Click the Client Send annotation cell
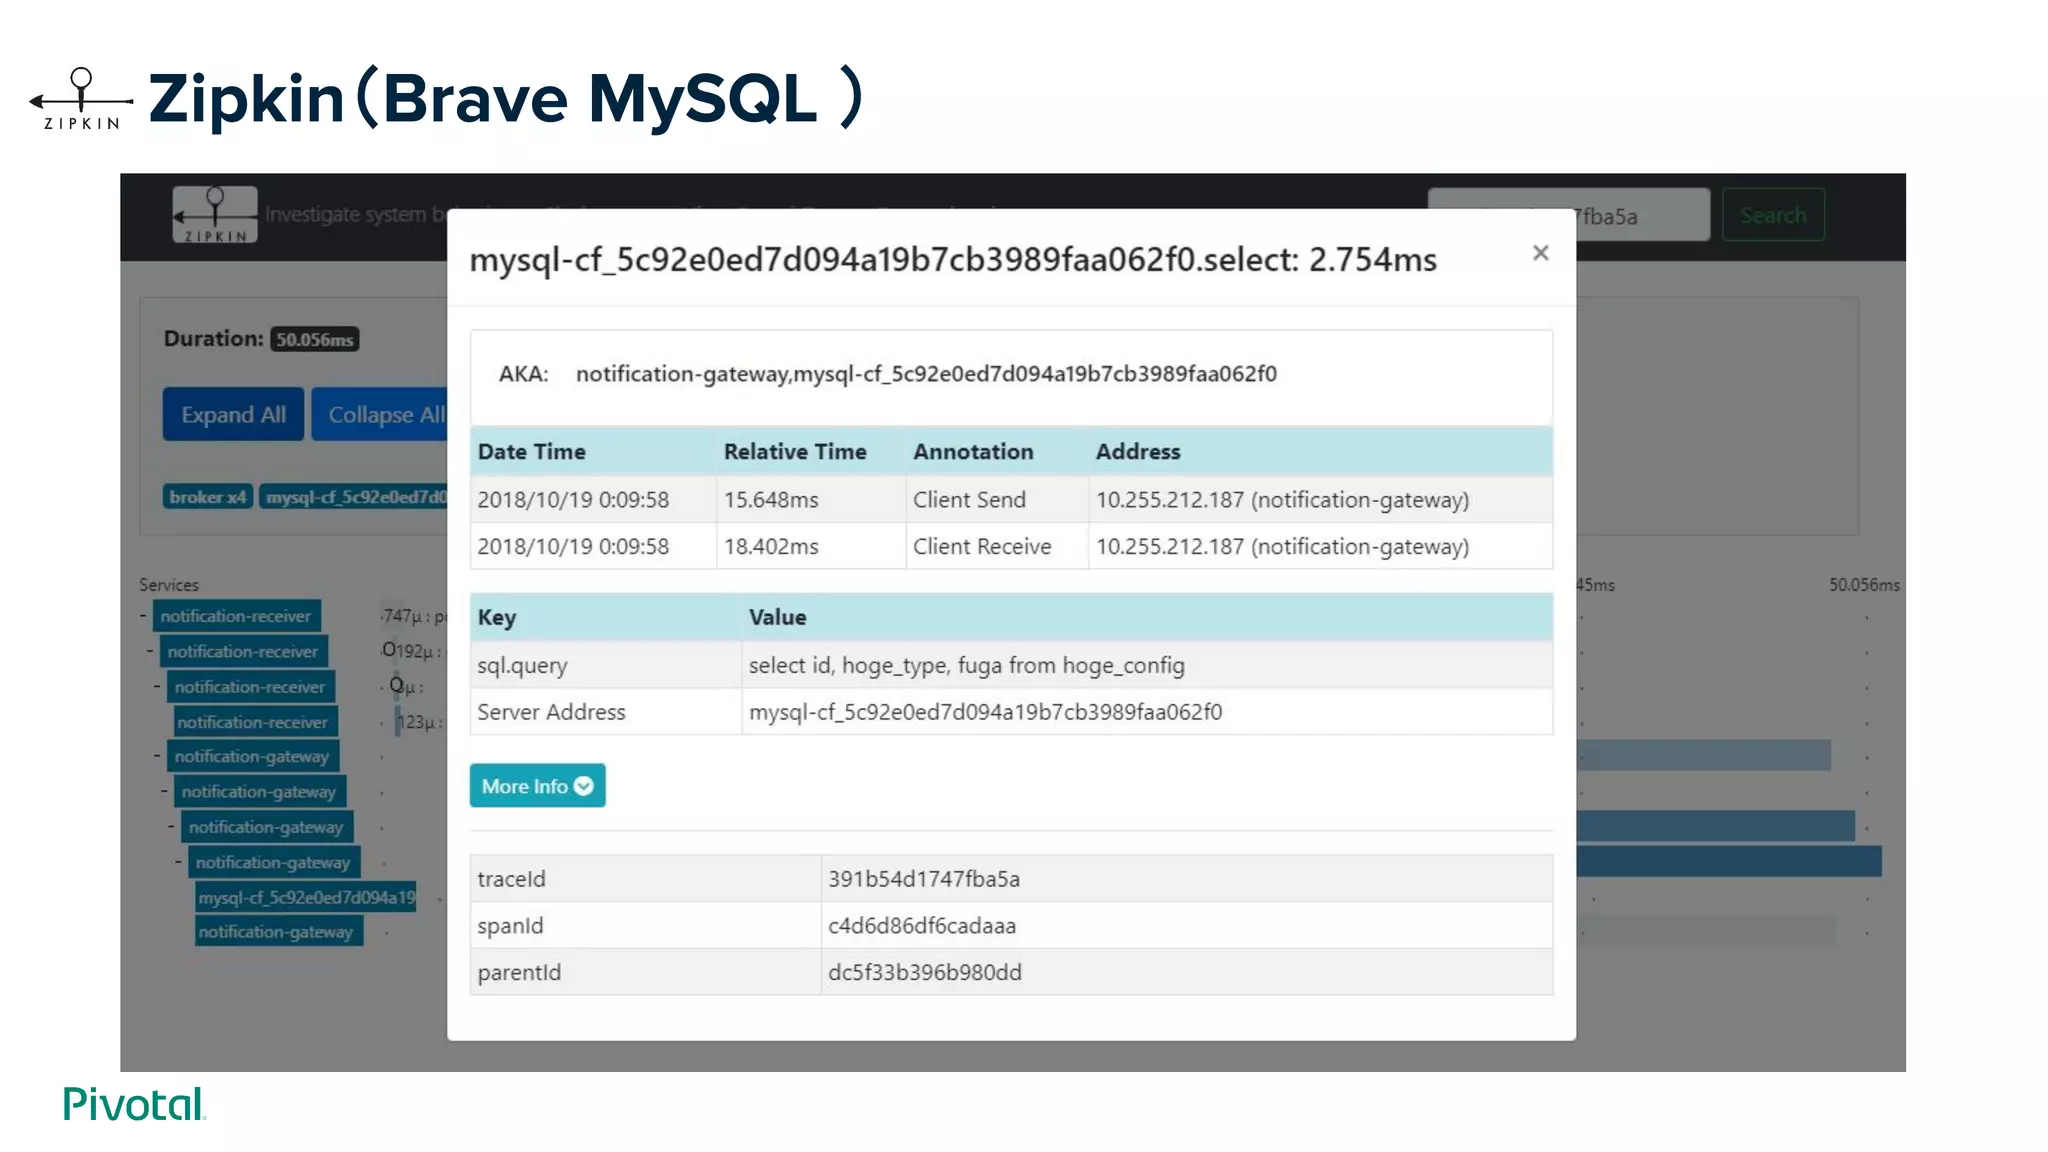This screenshot has width=2048, height=1152. click(x=997, y=499)
